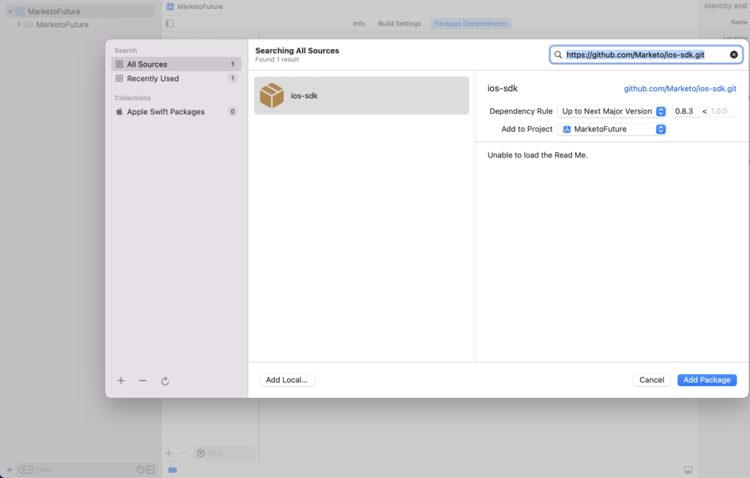Switch to the Info tab
Screen dimensions: 750x478
[x=359, y=23]
